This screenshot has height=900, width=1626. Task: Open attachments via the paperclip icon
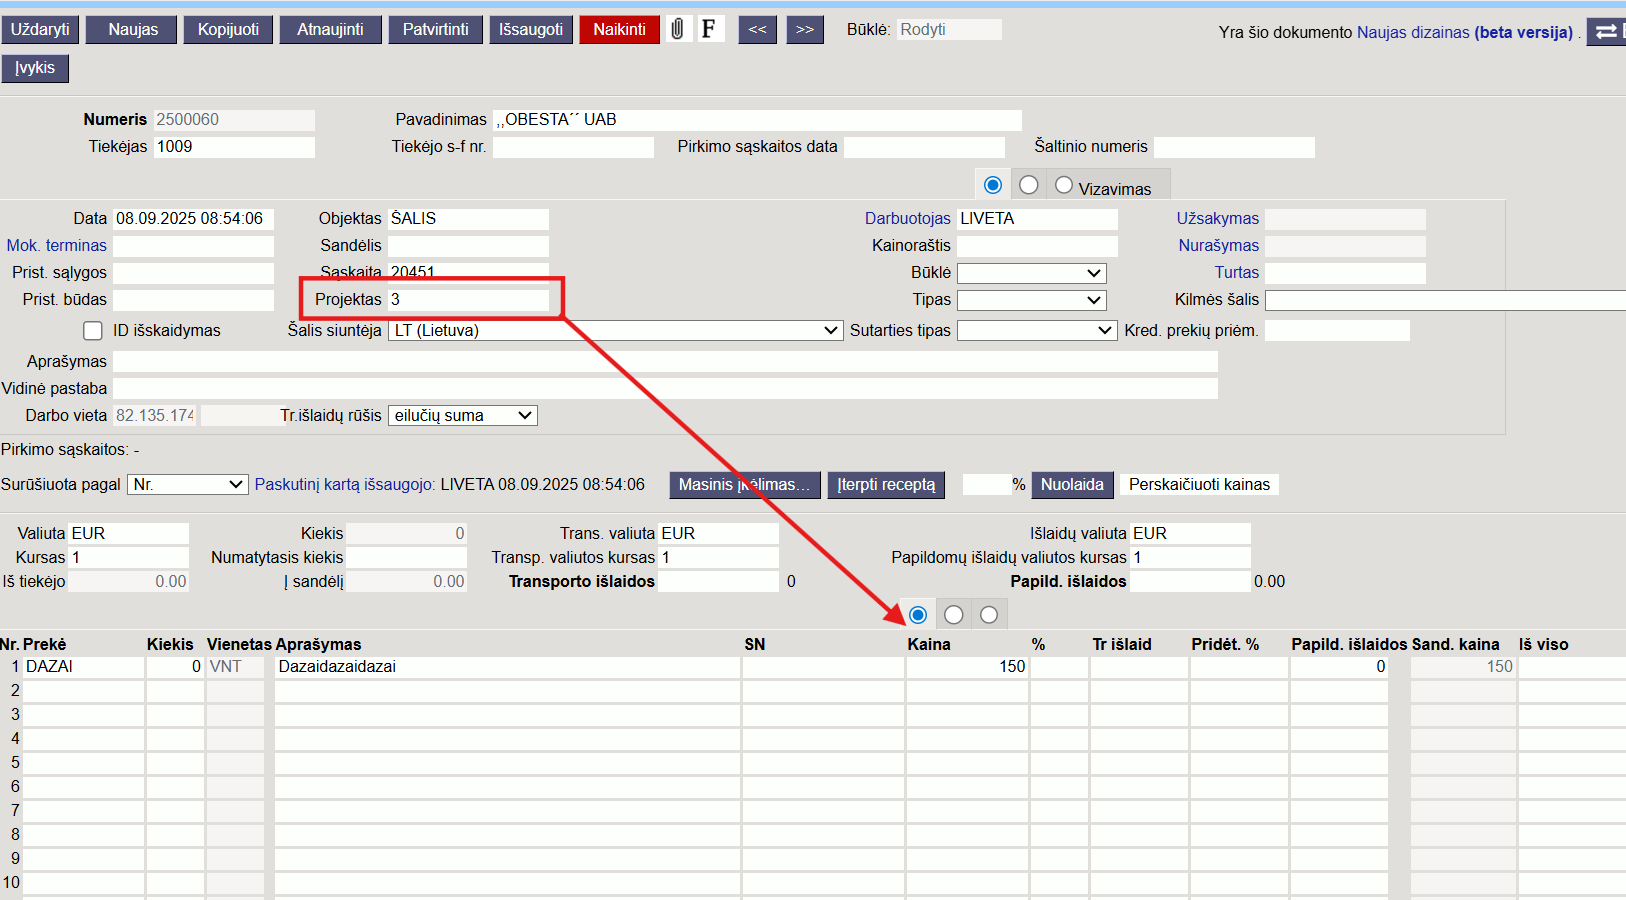click(677, 29)
